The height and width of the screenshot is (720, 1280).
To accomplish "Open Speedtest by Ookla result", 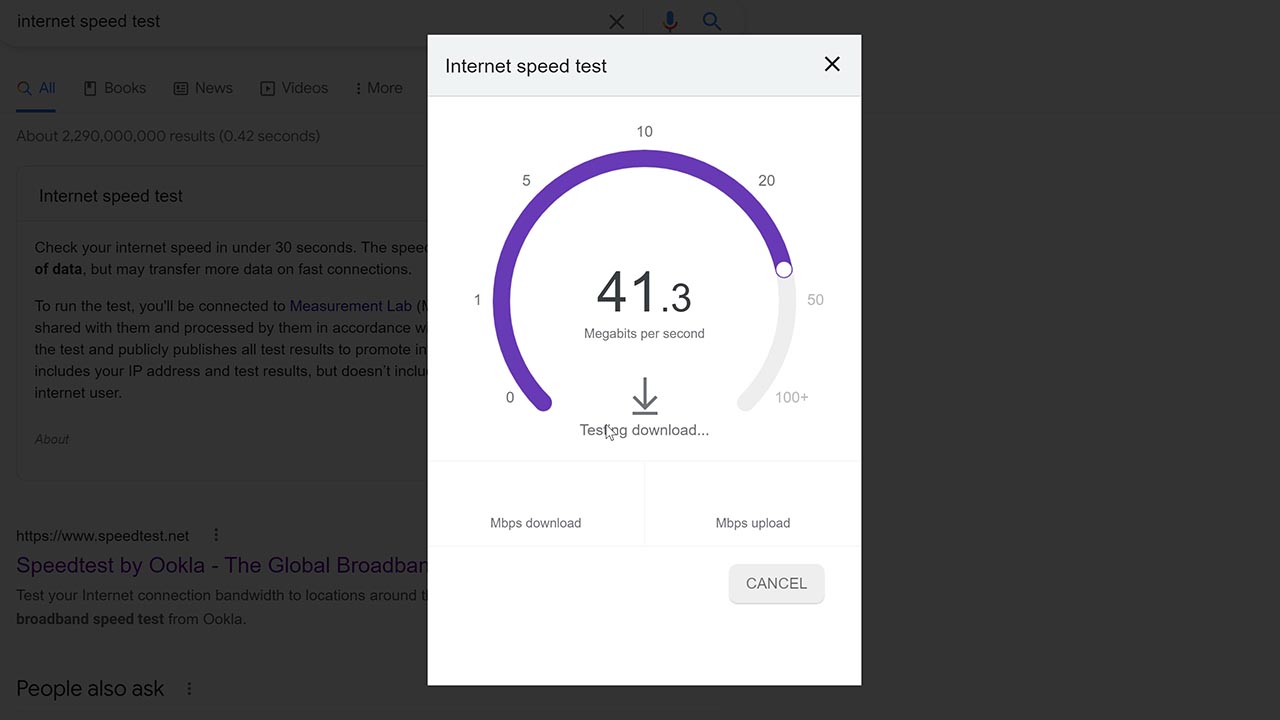I will point(222,565).
